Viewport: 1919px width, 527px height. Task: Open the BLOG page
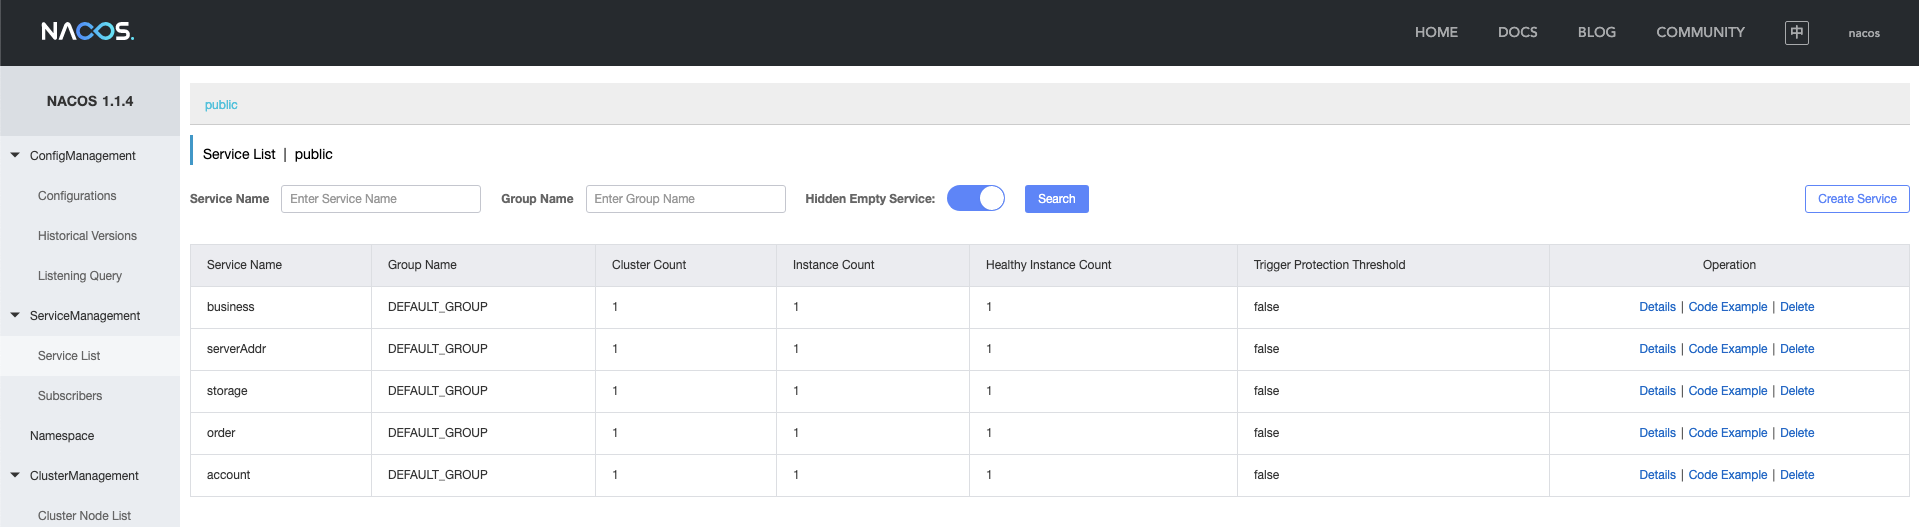(1596, 32)
